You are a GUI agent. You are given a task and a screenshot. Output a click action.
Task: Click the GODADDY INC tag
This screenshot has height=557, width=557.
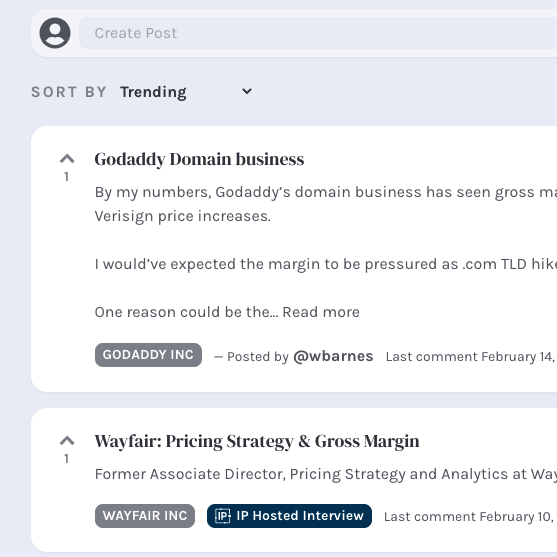click(x=148, y=355)
